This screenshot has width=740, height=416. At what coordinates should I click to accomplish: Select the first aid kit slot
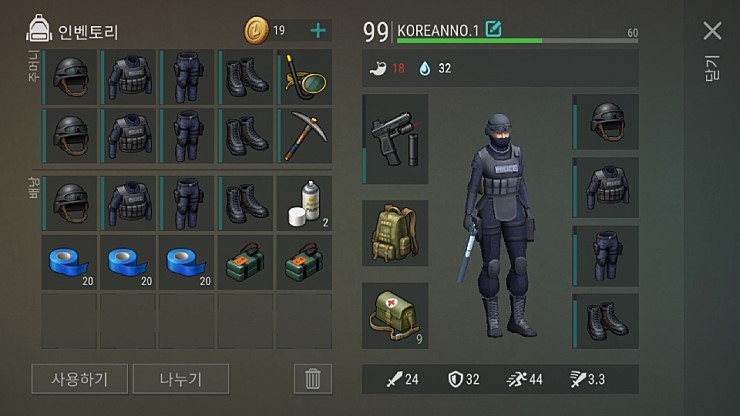395,315
